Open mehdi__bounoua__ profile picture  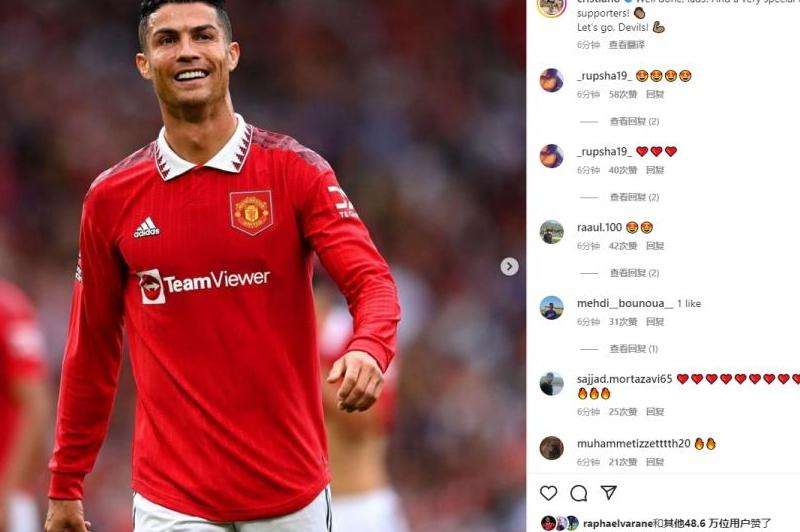[552, 308]
